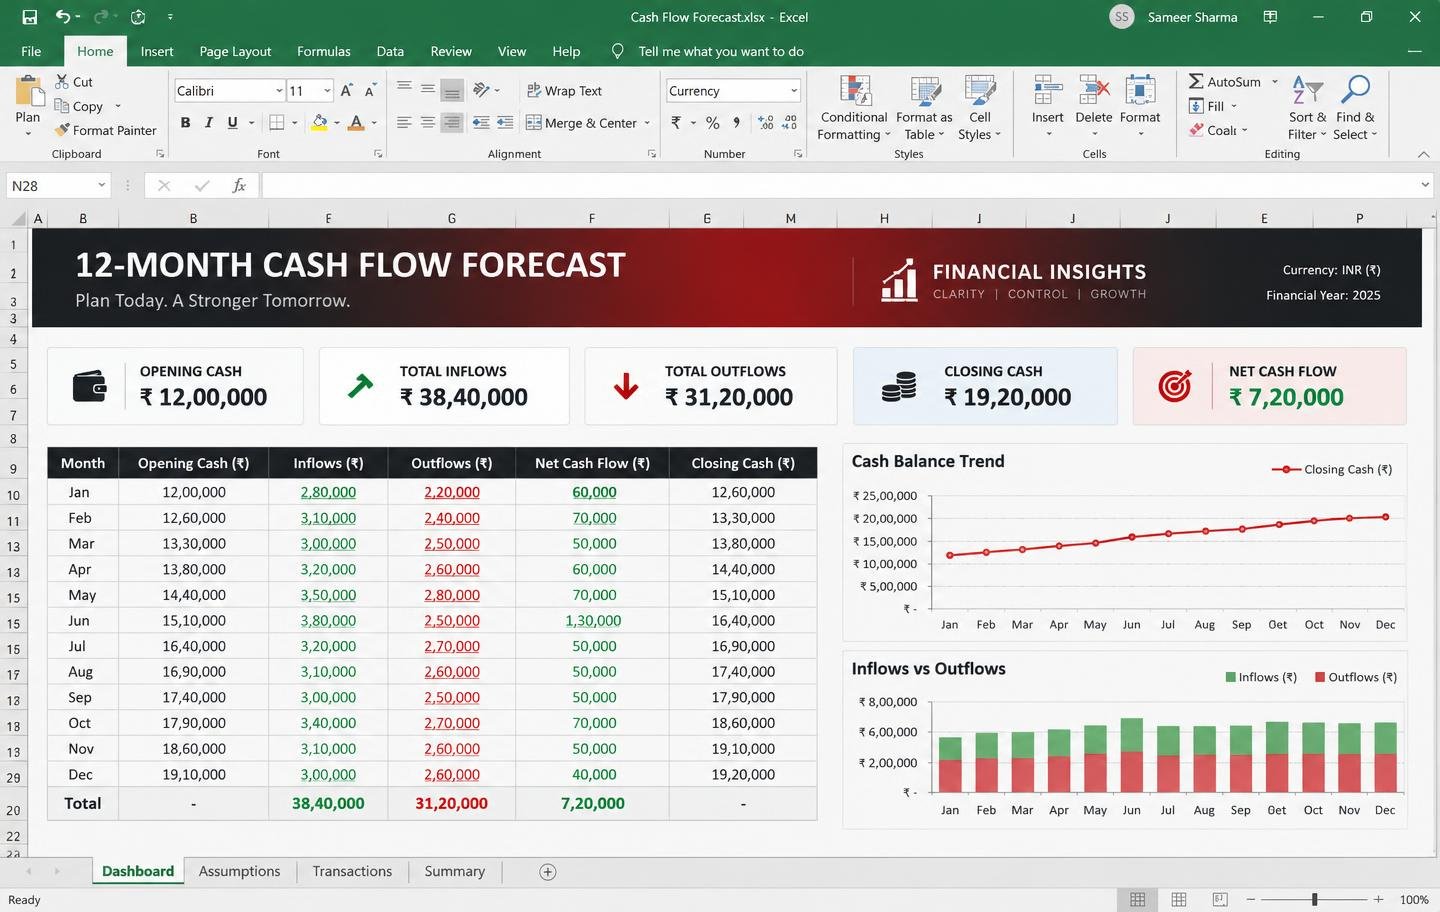The width and height of the screenshot is (1440, 912).
Task: Click the Fill button in Editing group
Action: tap(1212, 106)
